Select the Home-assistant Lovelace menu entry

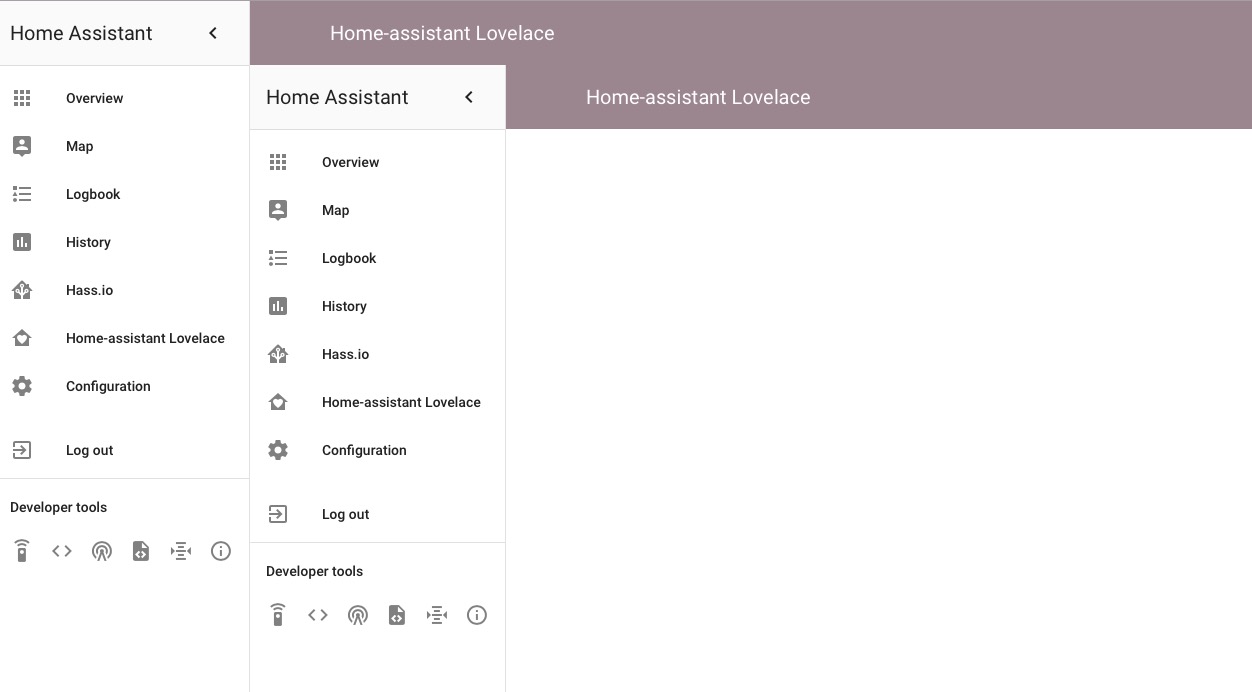tap(400, 402)
